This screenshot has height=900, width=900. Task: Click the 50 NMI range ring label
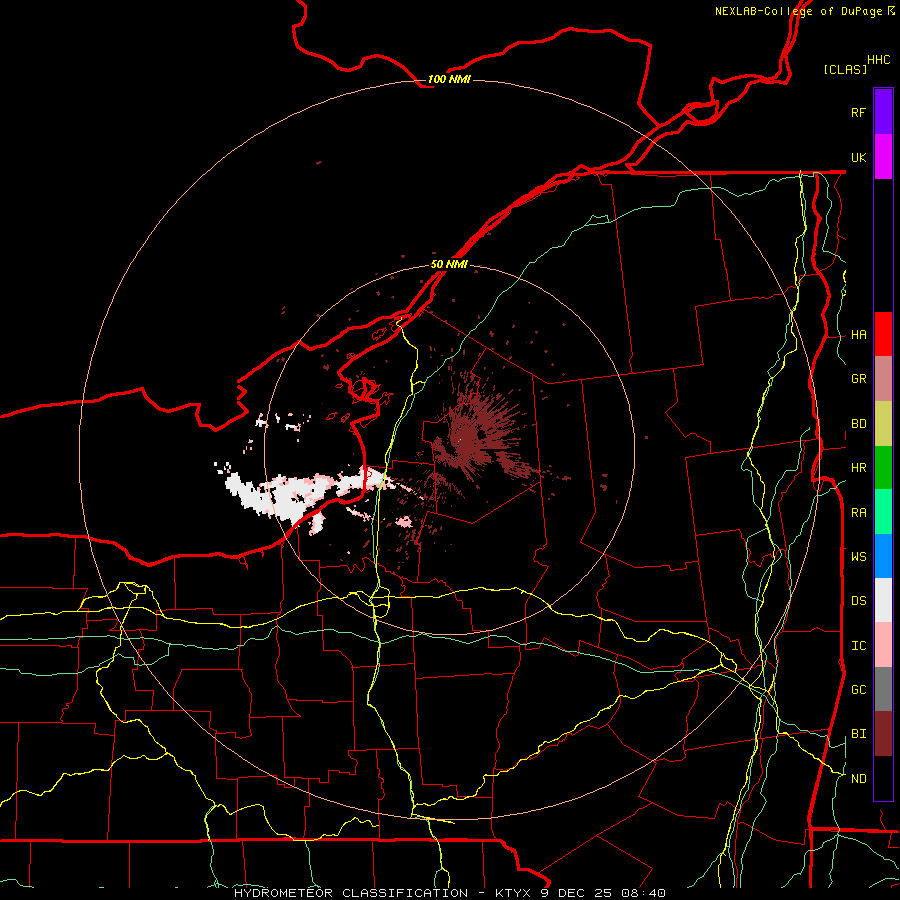449,264
